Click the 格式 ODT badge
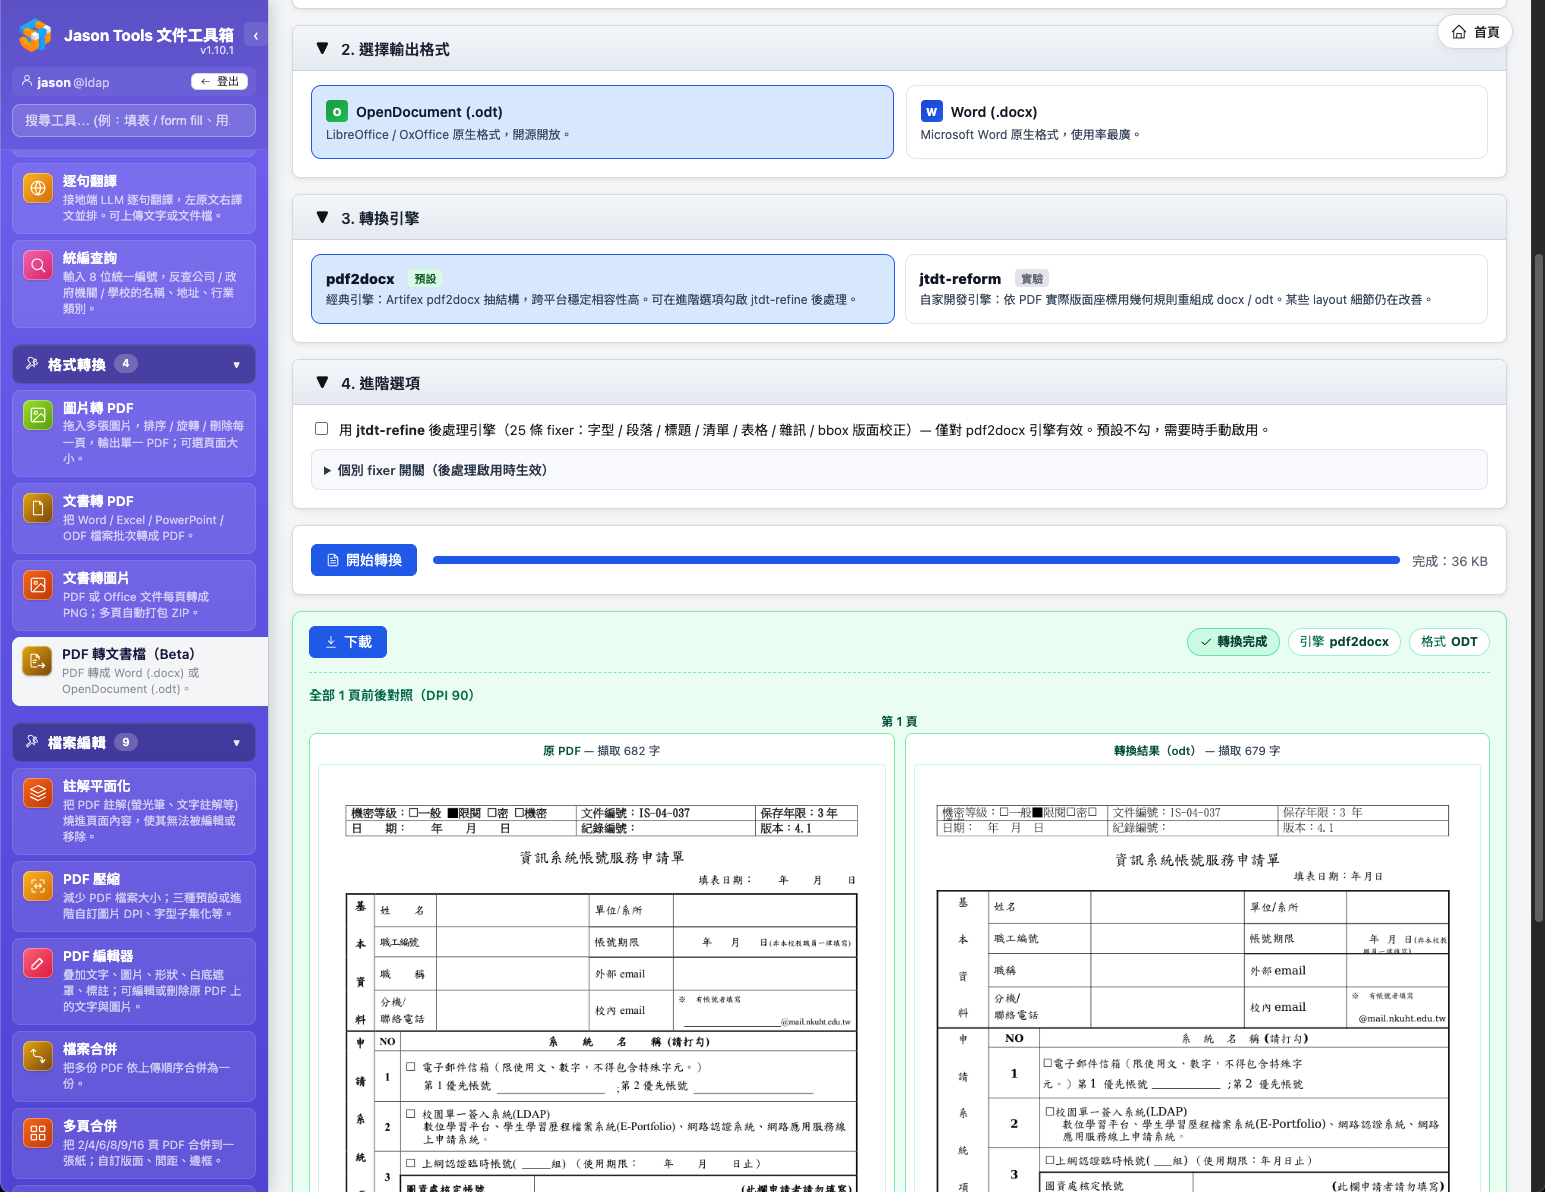This screenshot has height=1192, width=1545. coord(1449,642)
